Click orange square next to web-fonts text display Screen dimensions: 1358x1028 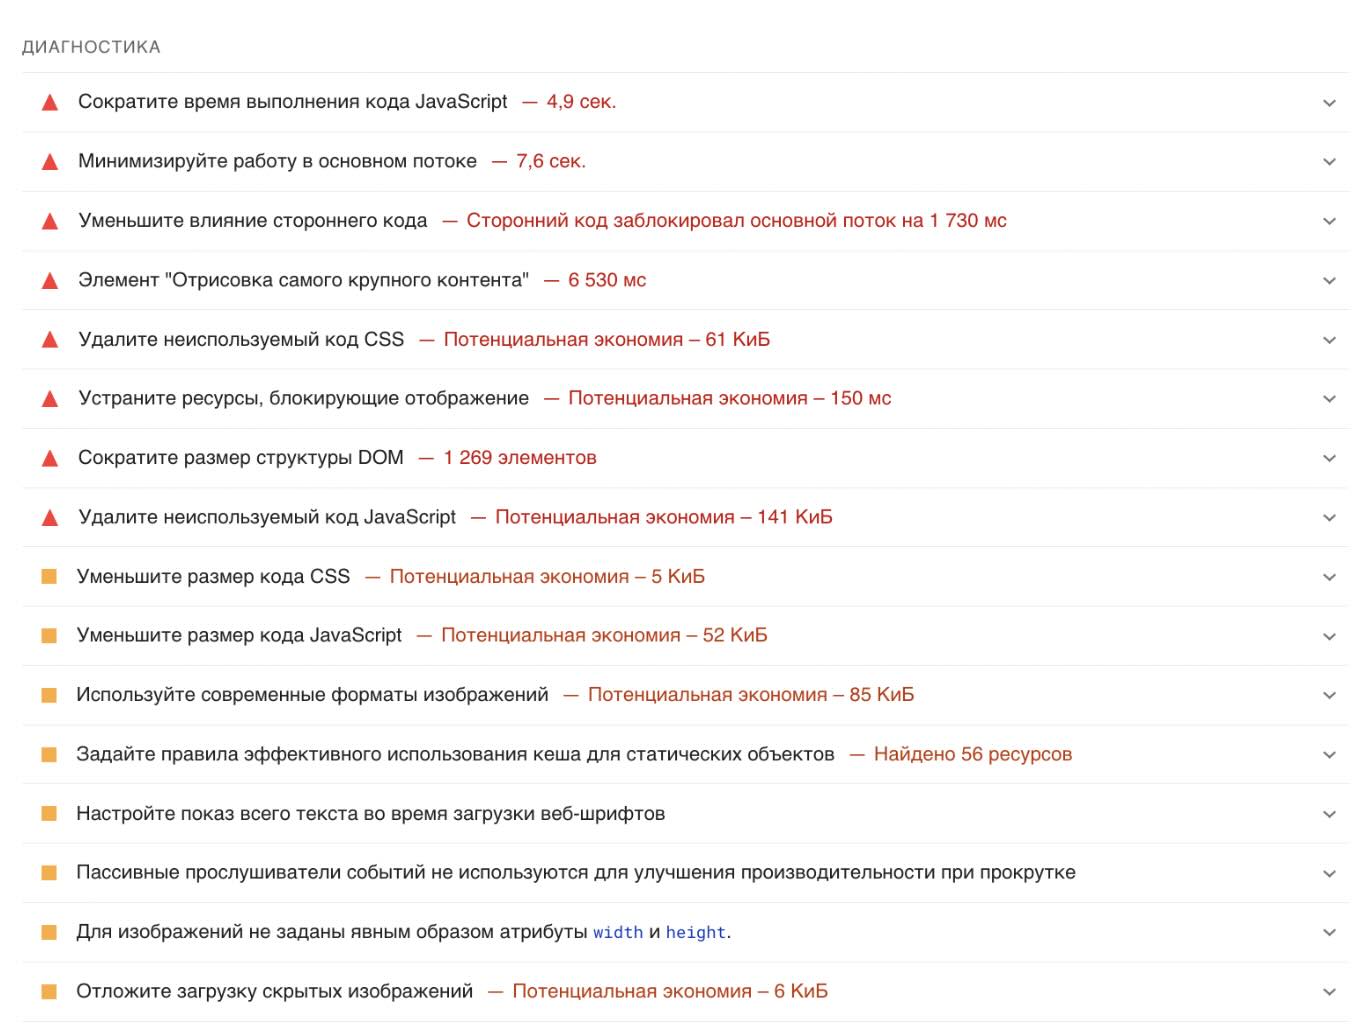tap(49, 814)
